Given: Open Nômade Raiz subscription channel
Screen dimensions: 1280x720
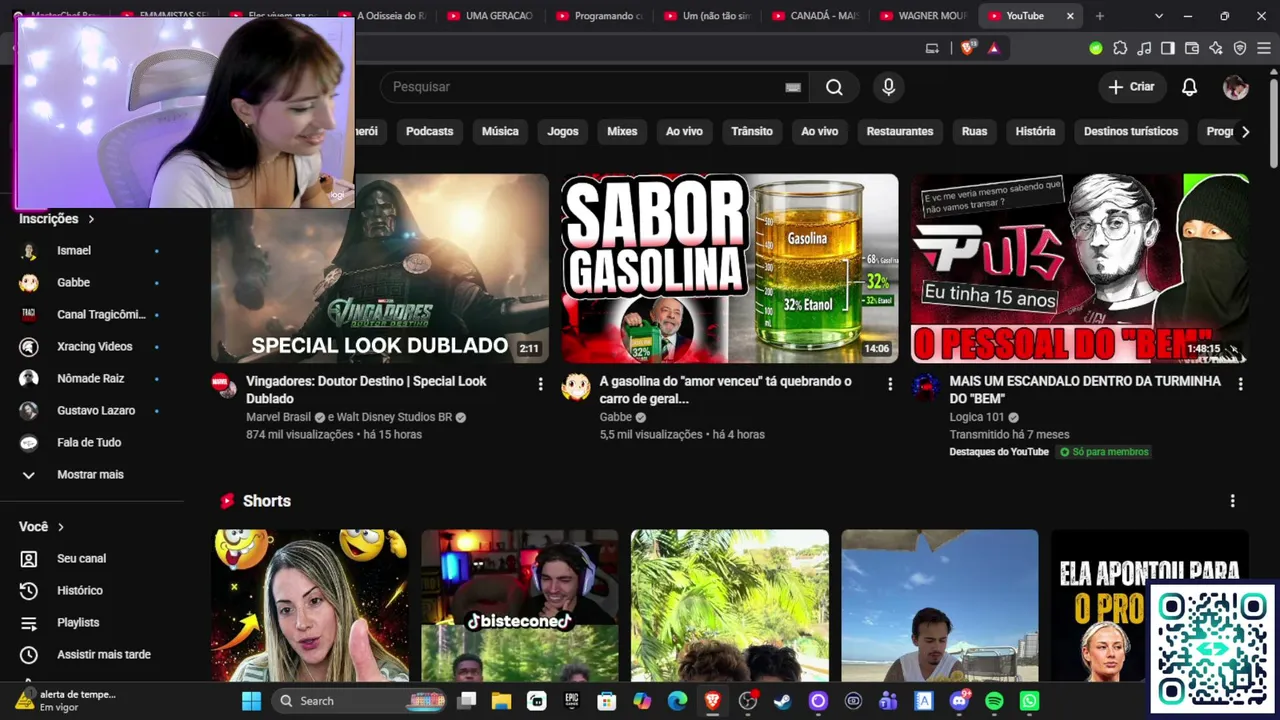Looking at the screenshot, I should 92,378.
